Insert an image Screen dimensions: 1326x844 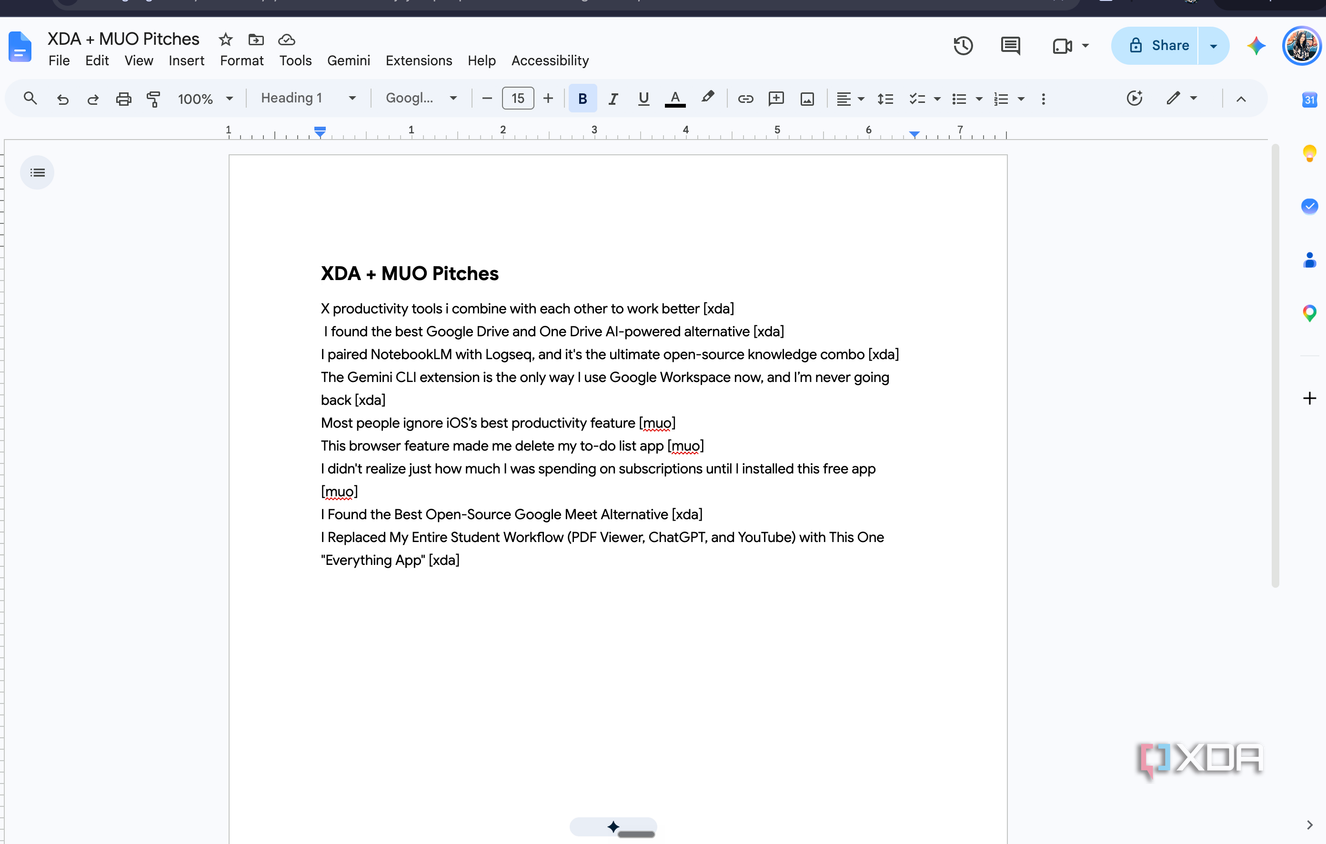coord(807,99)
